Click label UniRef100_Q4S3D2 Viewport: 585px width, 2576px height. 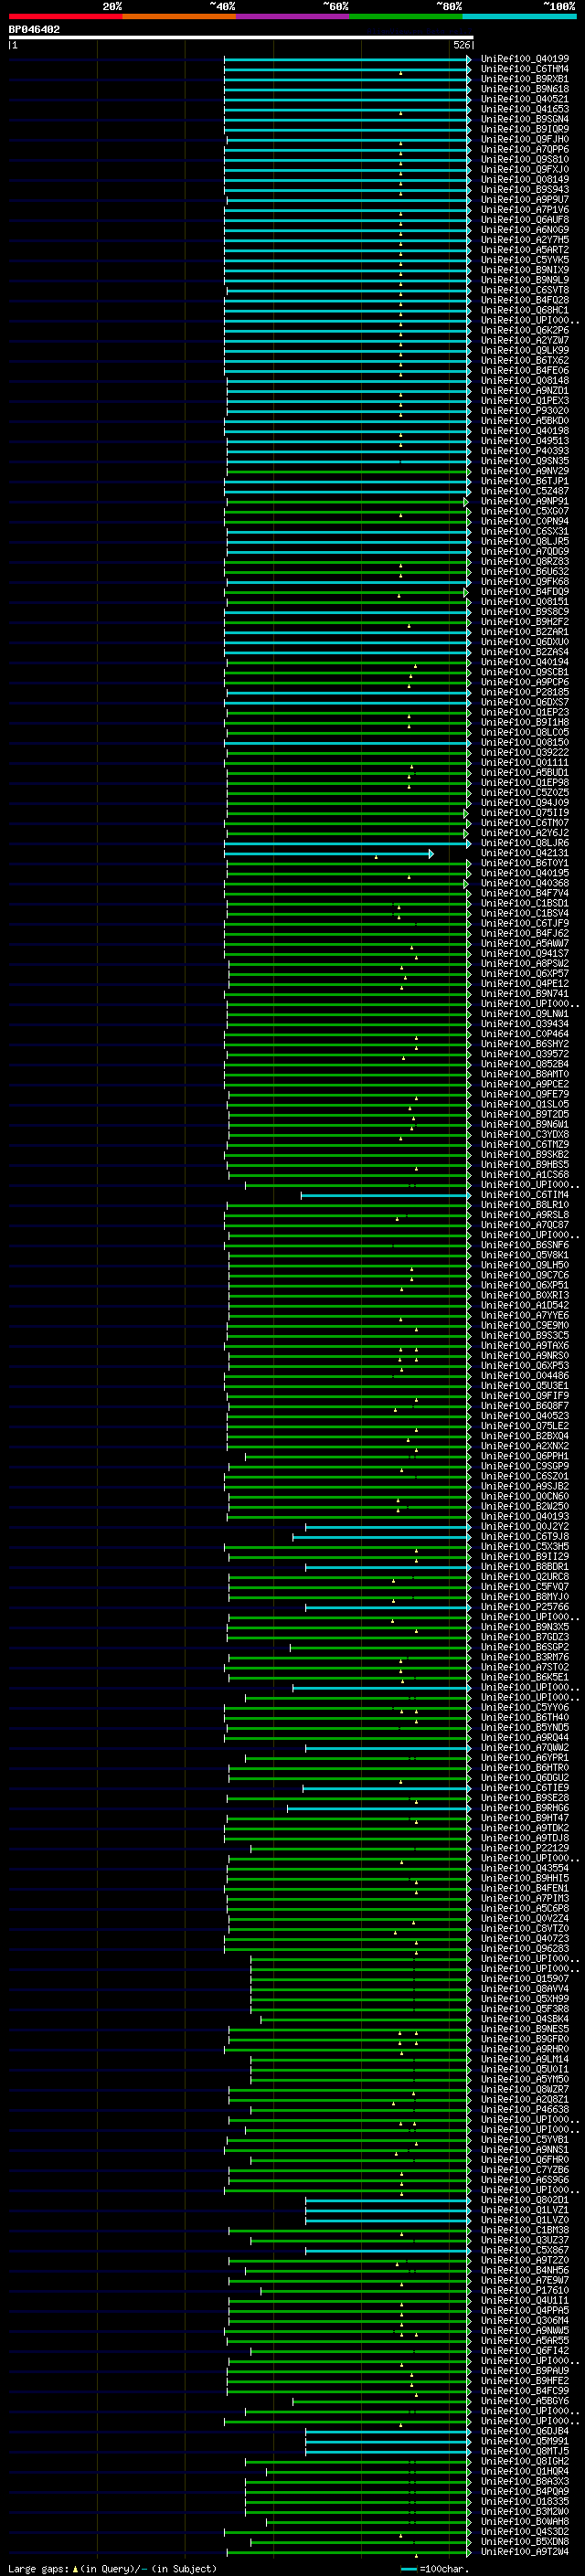click(x=525, y=2532)
